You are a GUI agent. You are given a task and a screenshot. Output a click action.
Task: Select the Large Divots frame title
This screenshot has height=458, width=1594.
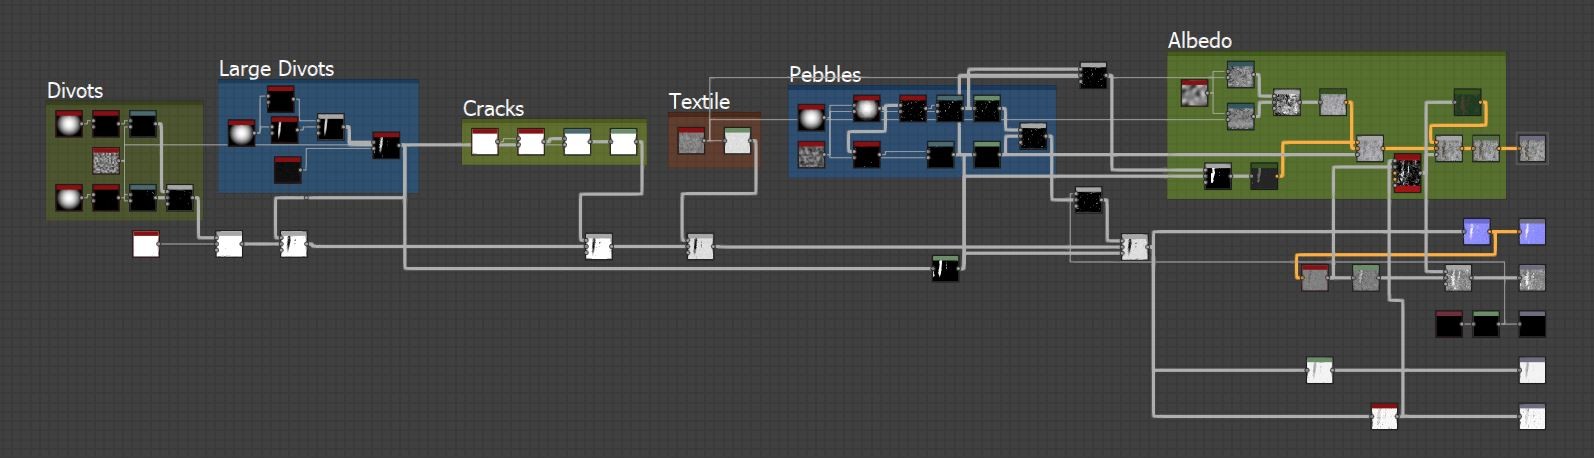276,68
